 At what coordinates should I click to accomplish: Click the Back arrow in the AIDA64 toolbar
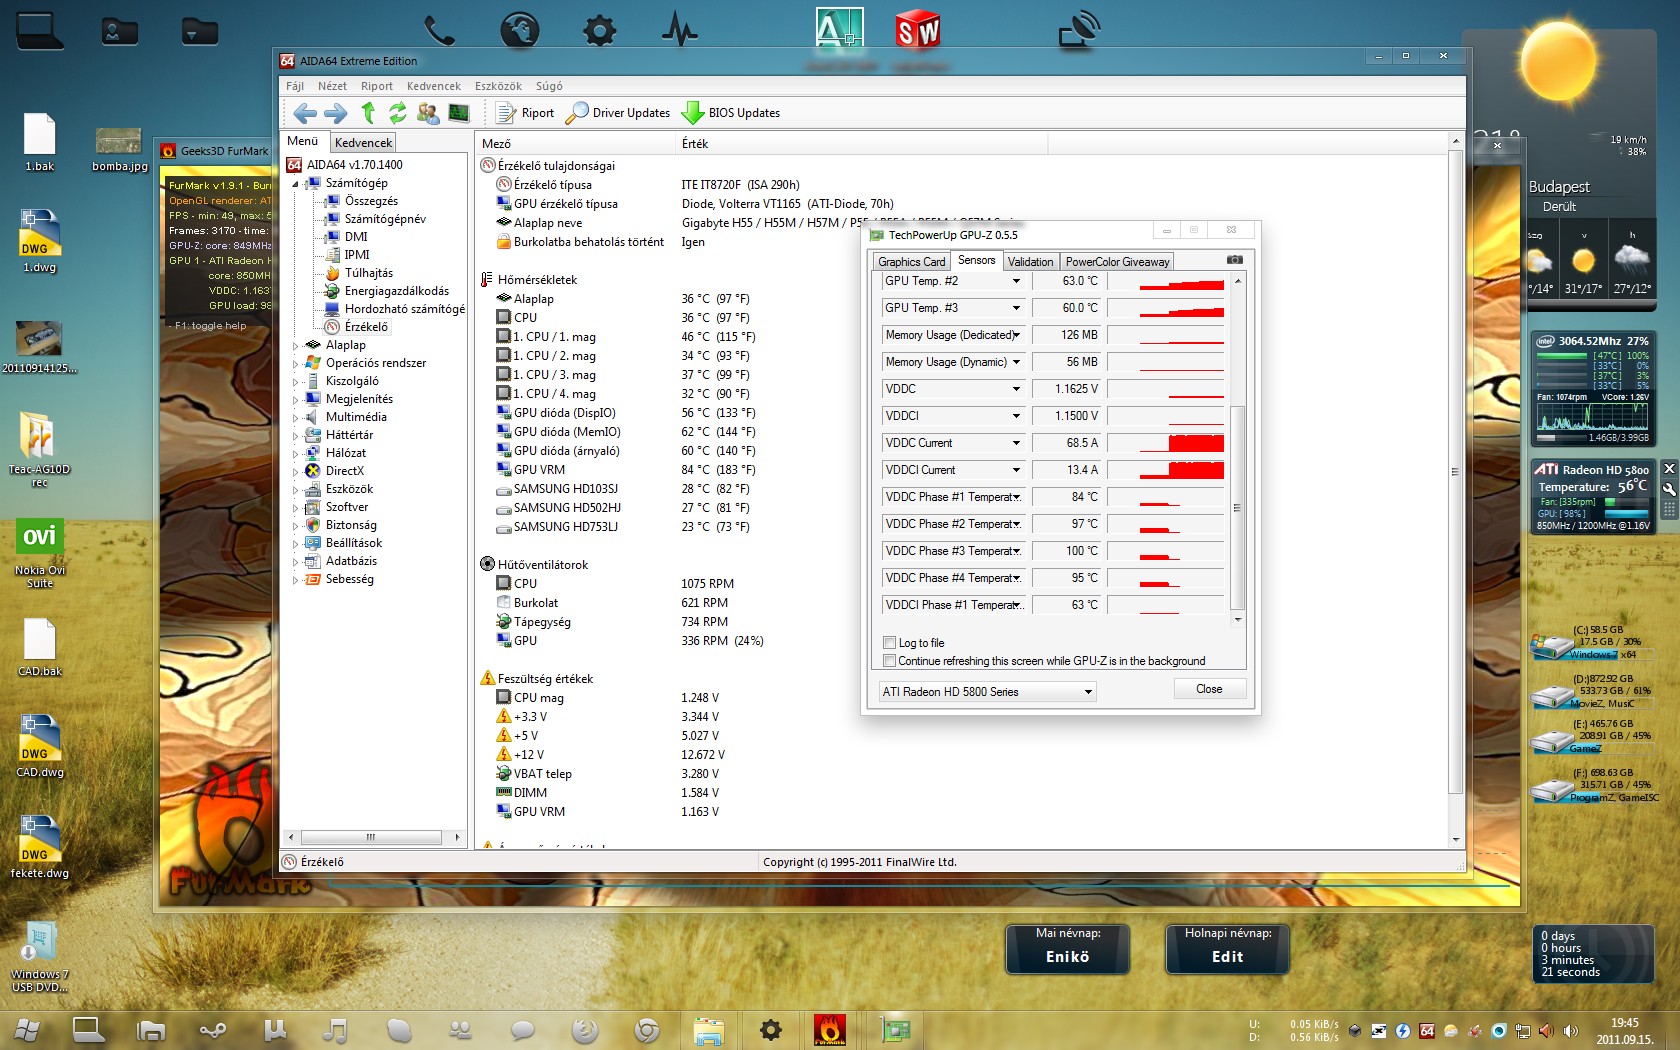(x=305, y=113)
